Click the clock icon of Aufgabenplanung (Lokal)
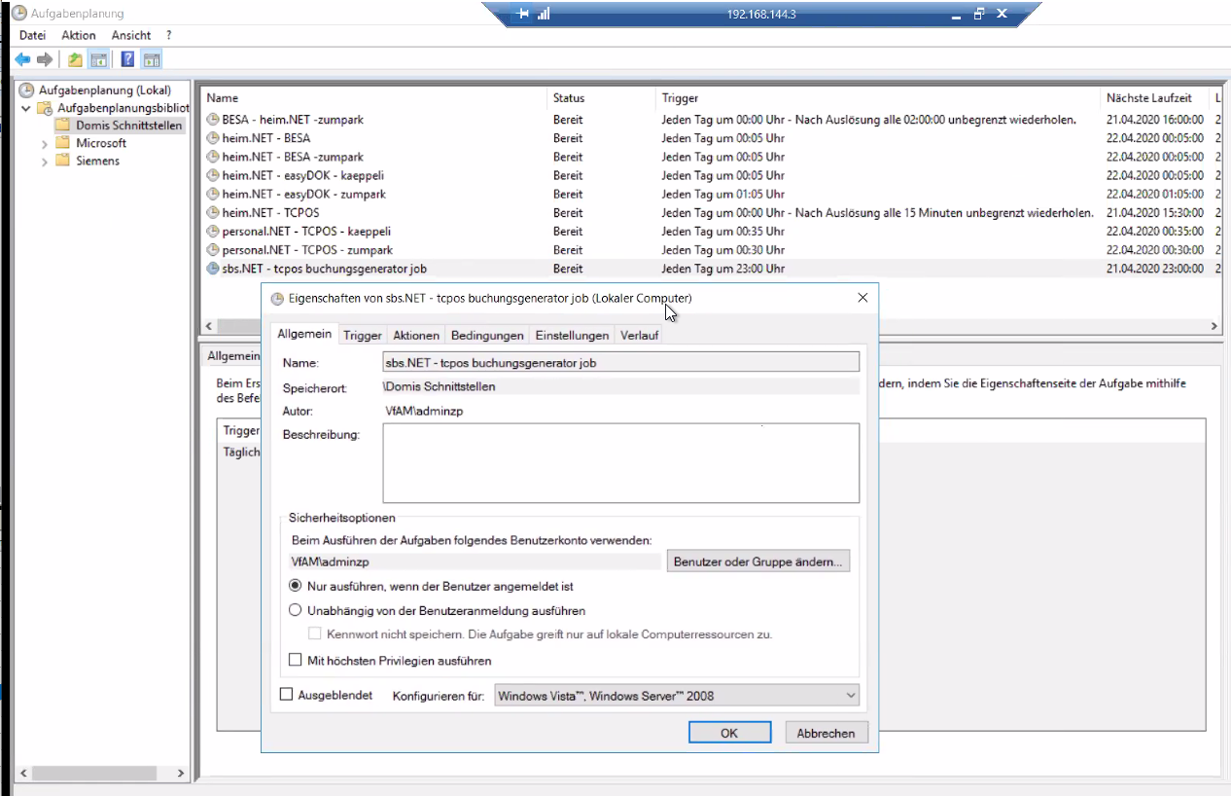The width and height of the screenshot is (1231, 796). (27, 90)
